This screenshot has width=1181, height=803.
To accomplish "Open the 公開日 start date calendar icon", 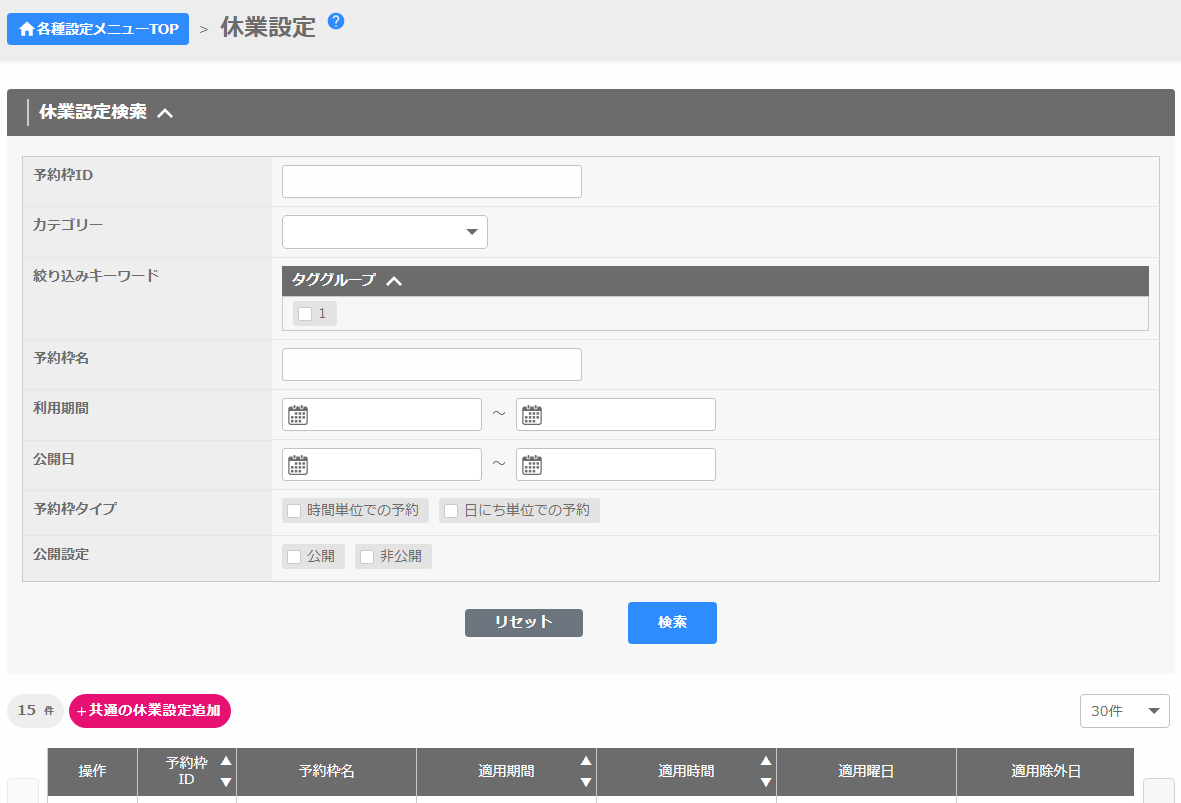I will pos(298,465).
